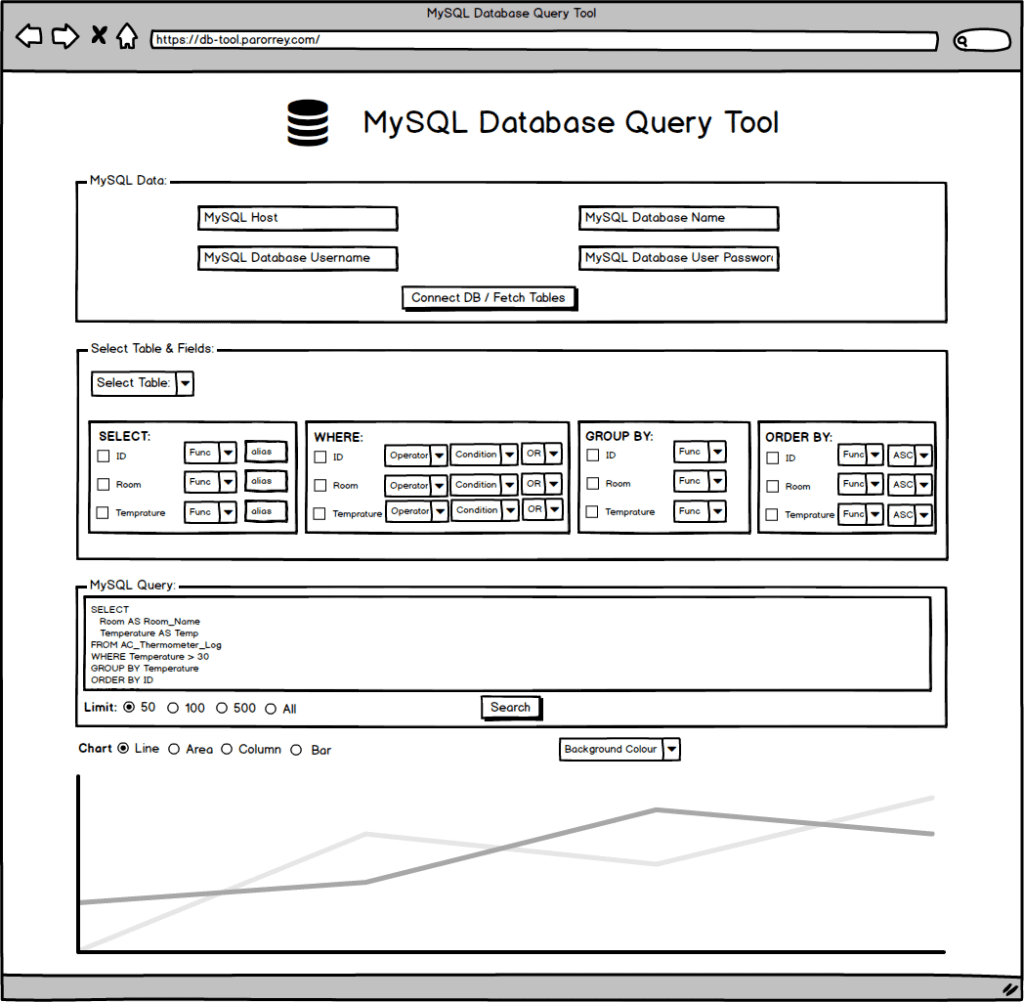The image size is (1024, 1002).
Task: Click the stop loading X icon
Action: click(99, 35)
